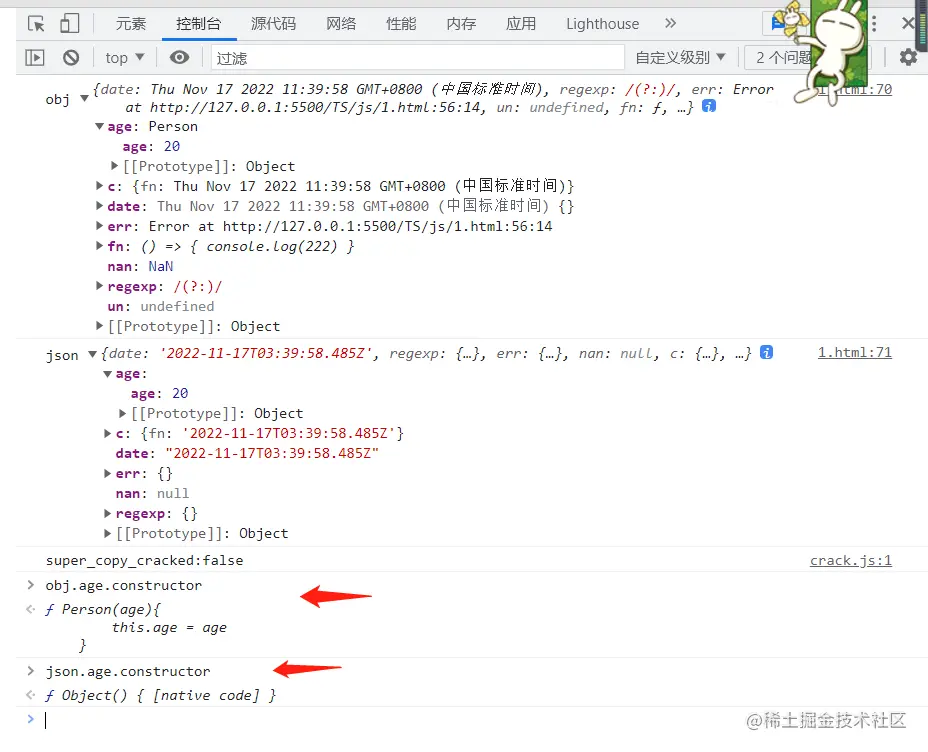
Task: Switch to the Lighthouse tab
Action: (602, 23)
